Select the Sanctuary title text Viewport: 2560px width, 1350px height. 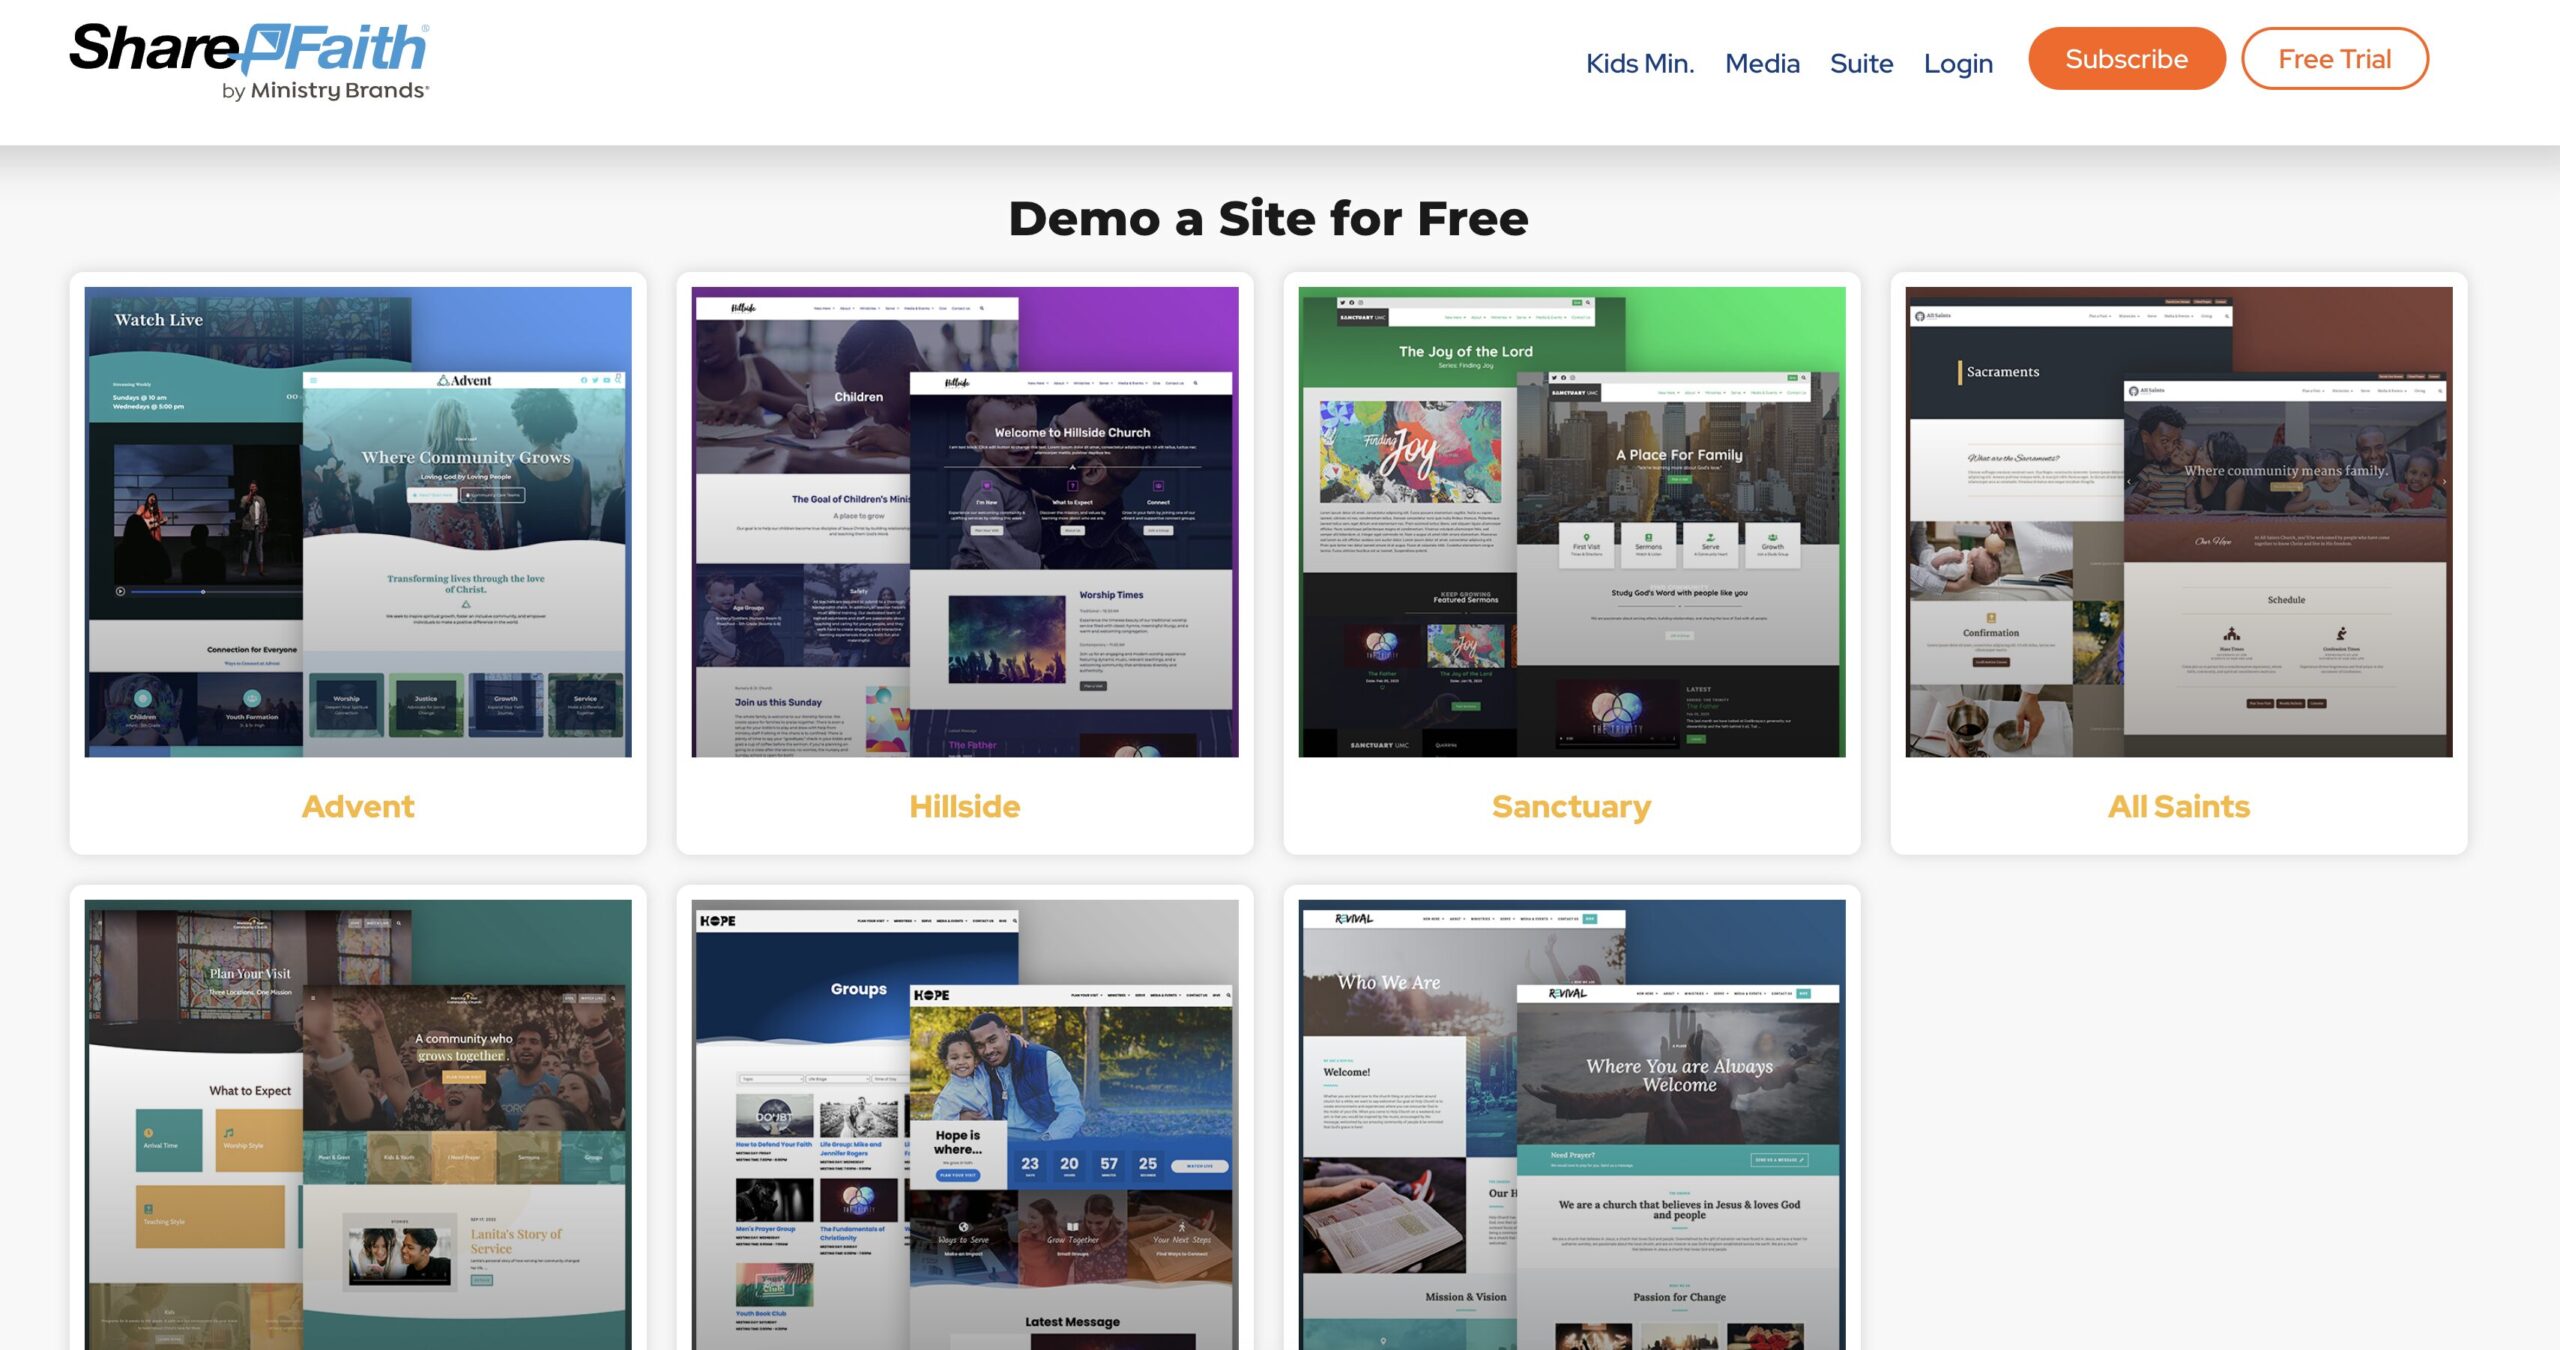click(x=1571, y=806)
